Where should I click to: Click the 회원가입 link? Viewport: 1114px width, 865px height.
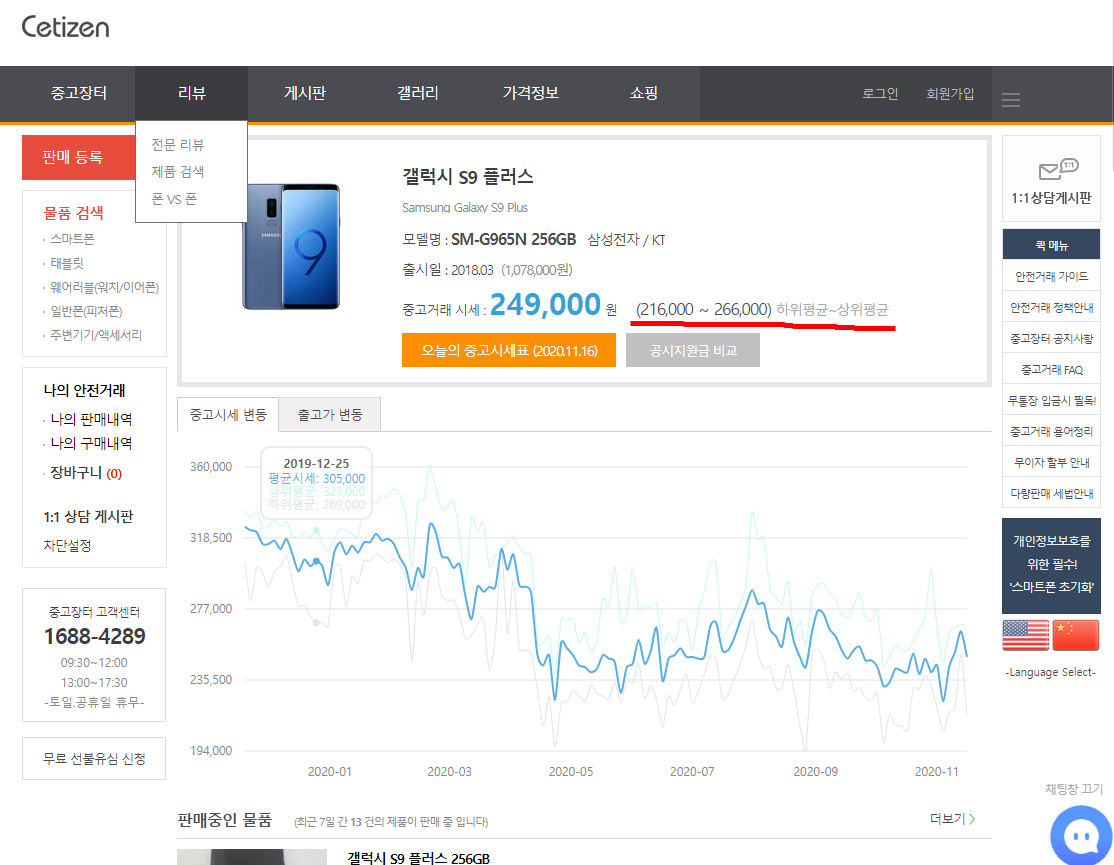pyautogui.click(x=950, y=94)
